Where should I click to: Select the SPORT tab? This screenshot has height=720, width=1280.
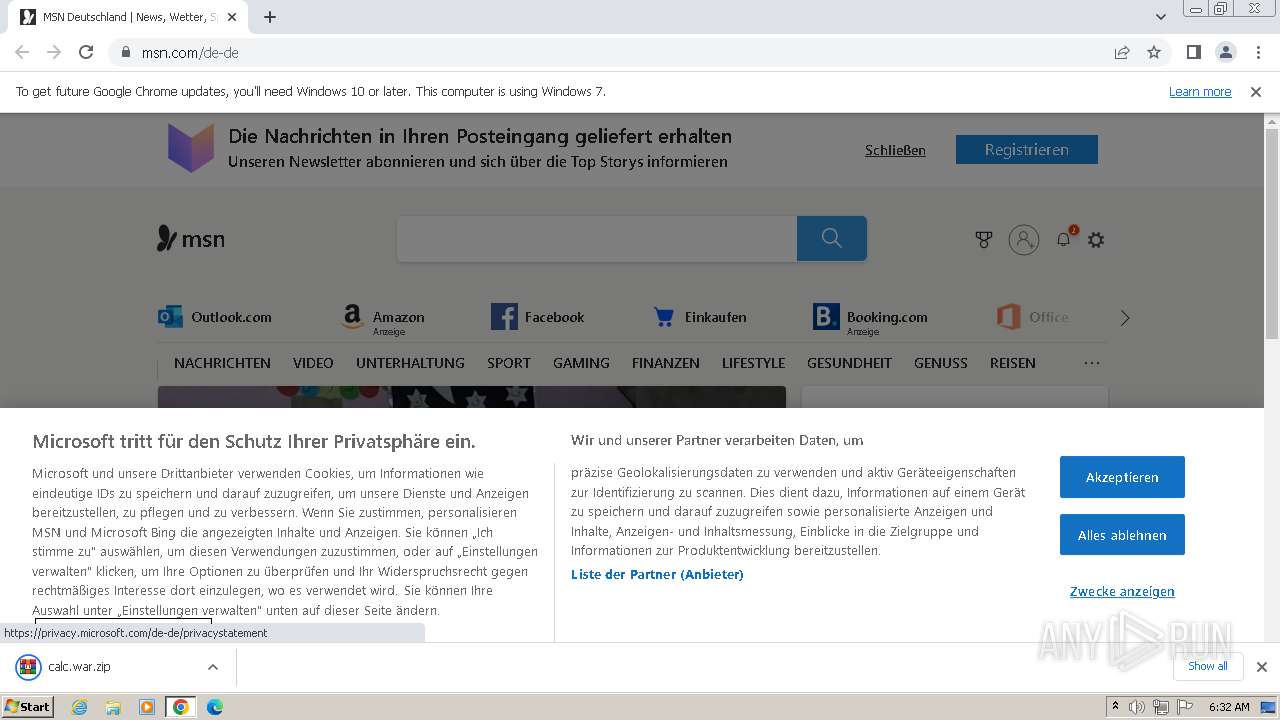(x=509, y=363)
